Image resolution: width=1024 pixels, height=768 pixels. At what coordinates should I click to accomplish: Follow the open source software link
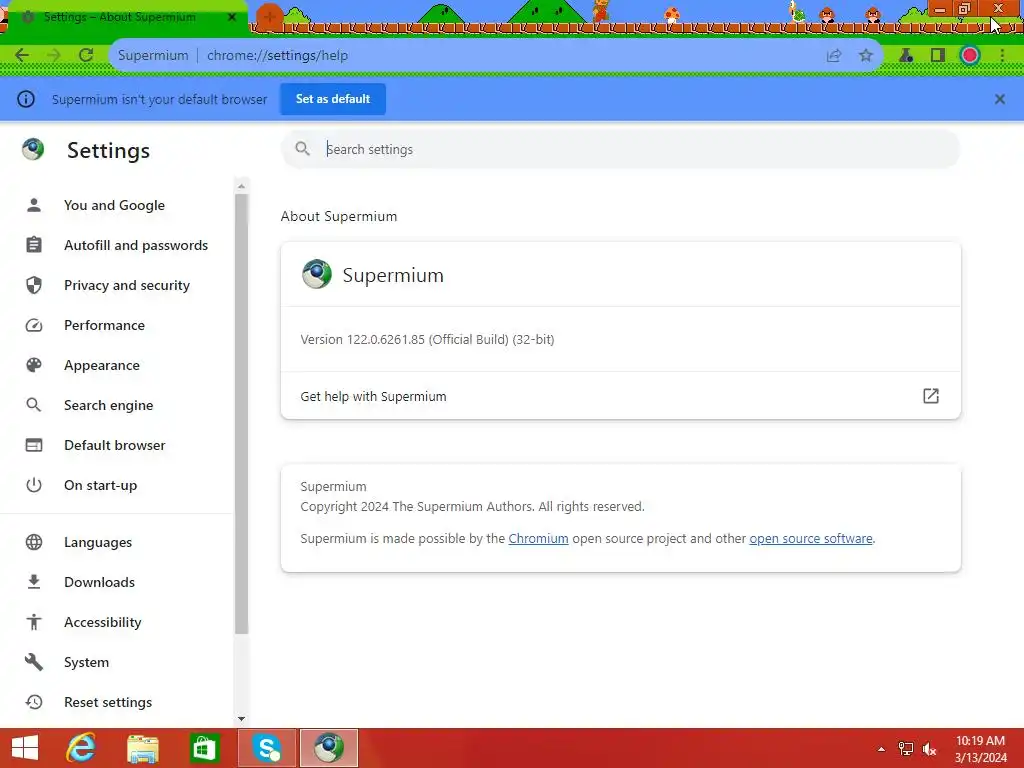810,539
